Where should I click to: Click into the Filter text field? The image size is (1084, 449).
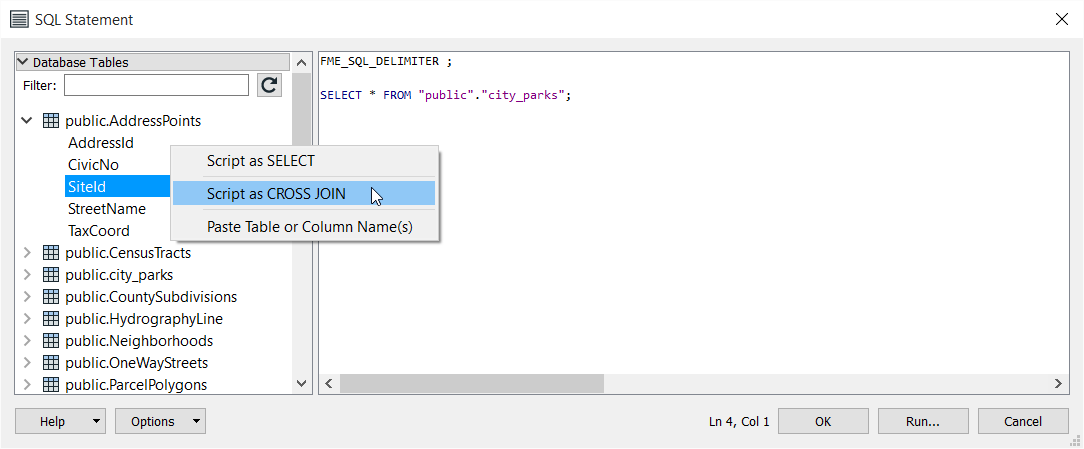156,85
